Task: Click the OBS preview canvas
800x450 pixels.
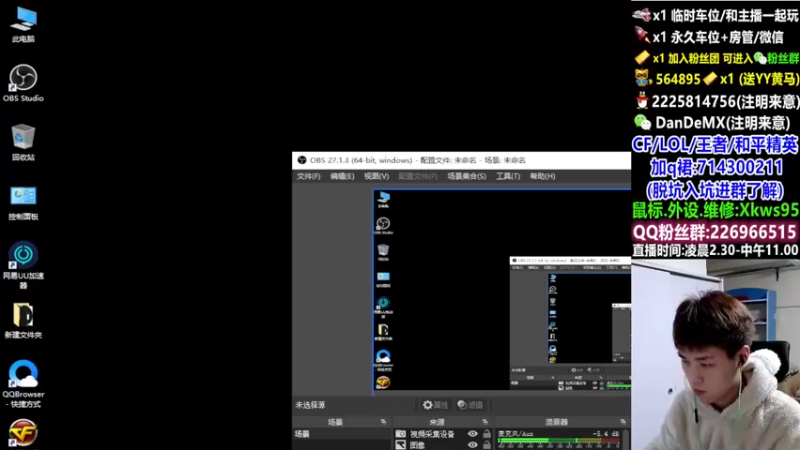Action: coord(502,291)
